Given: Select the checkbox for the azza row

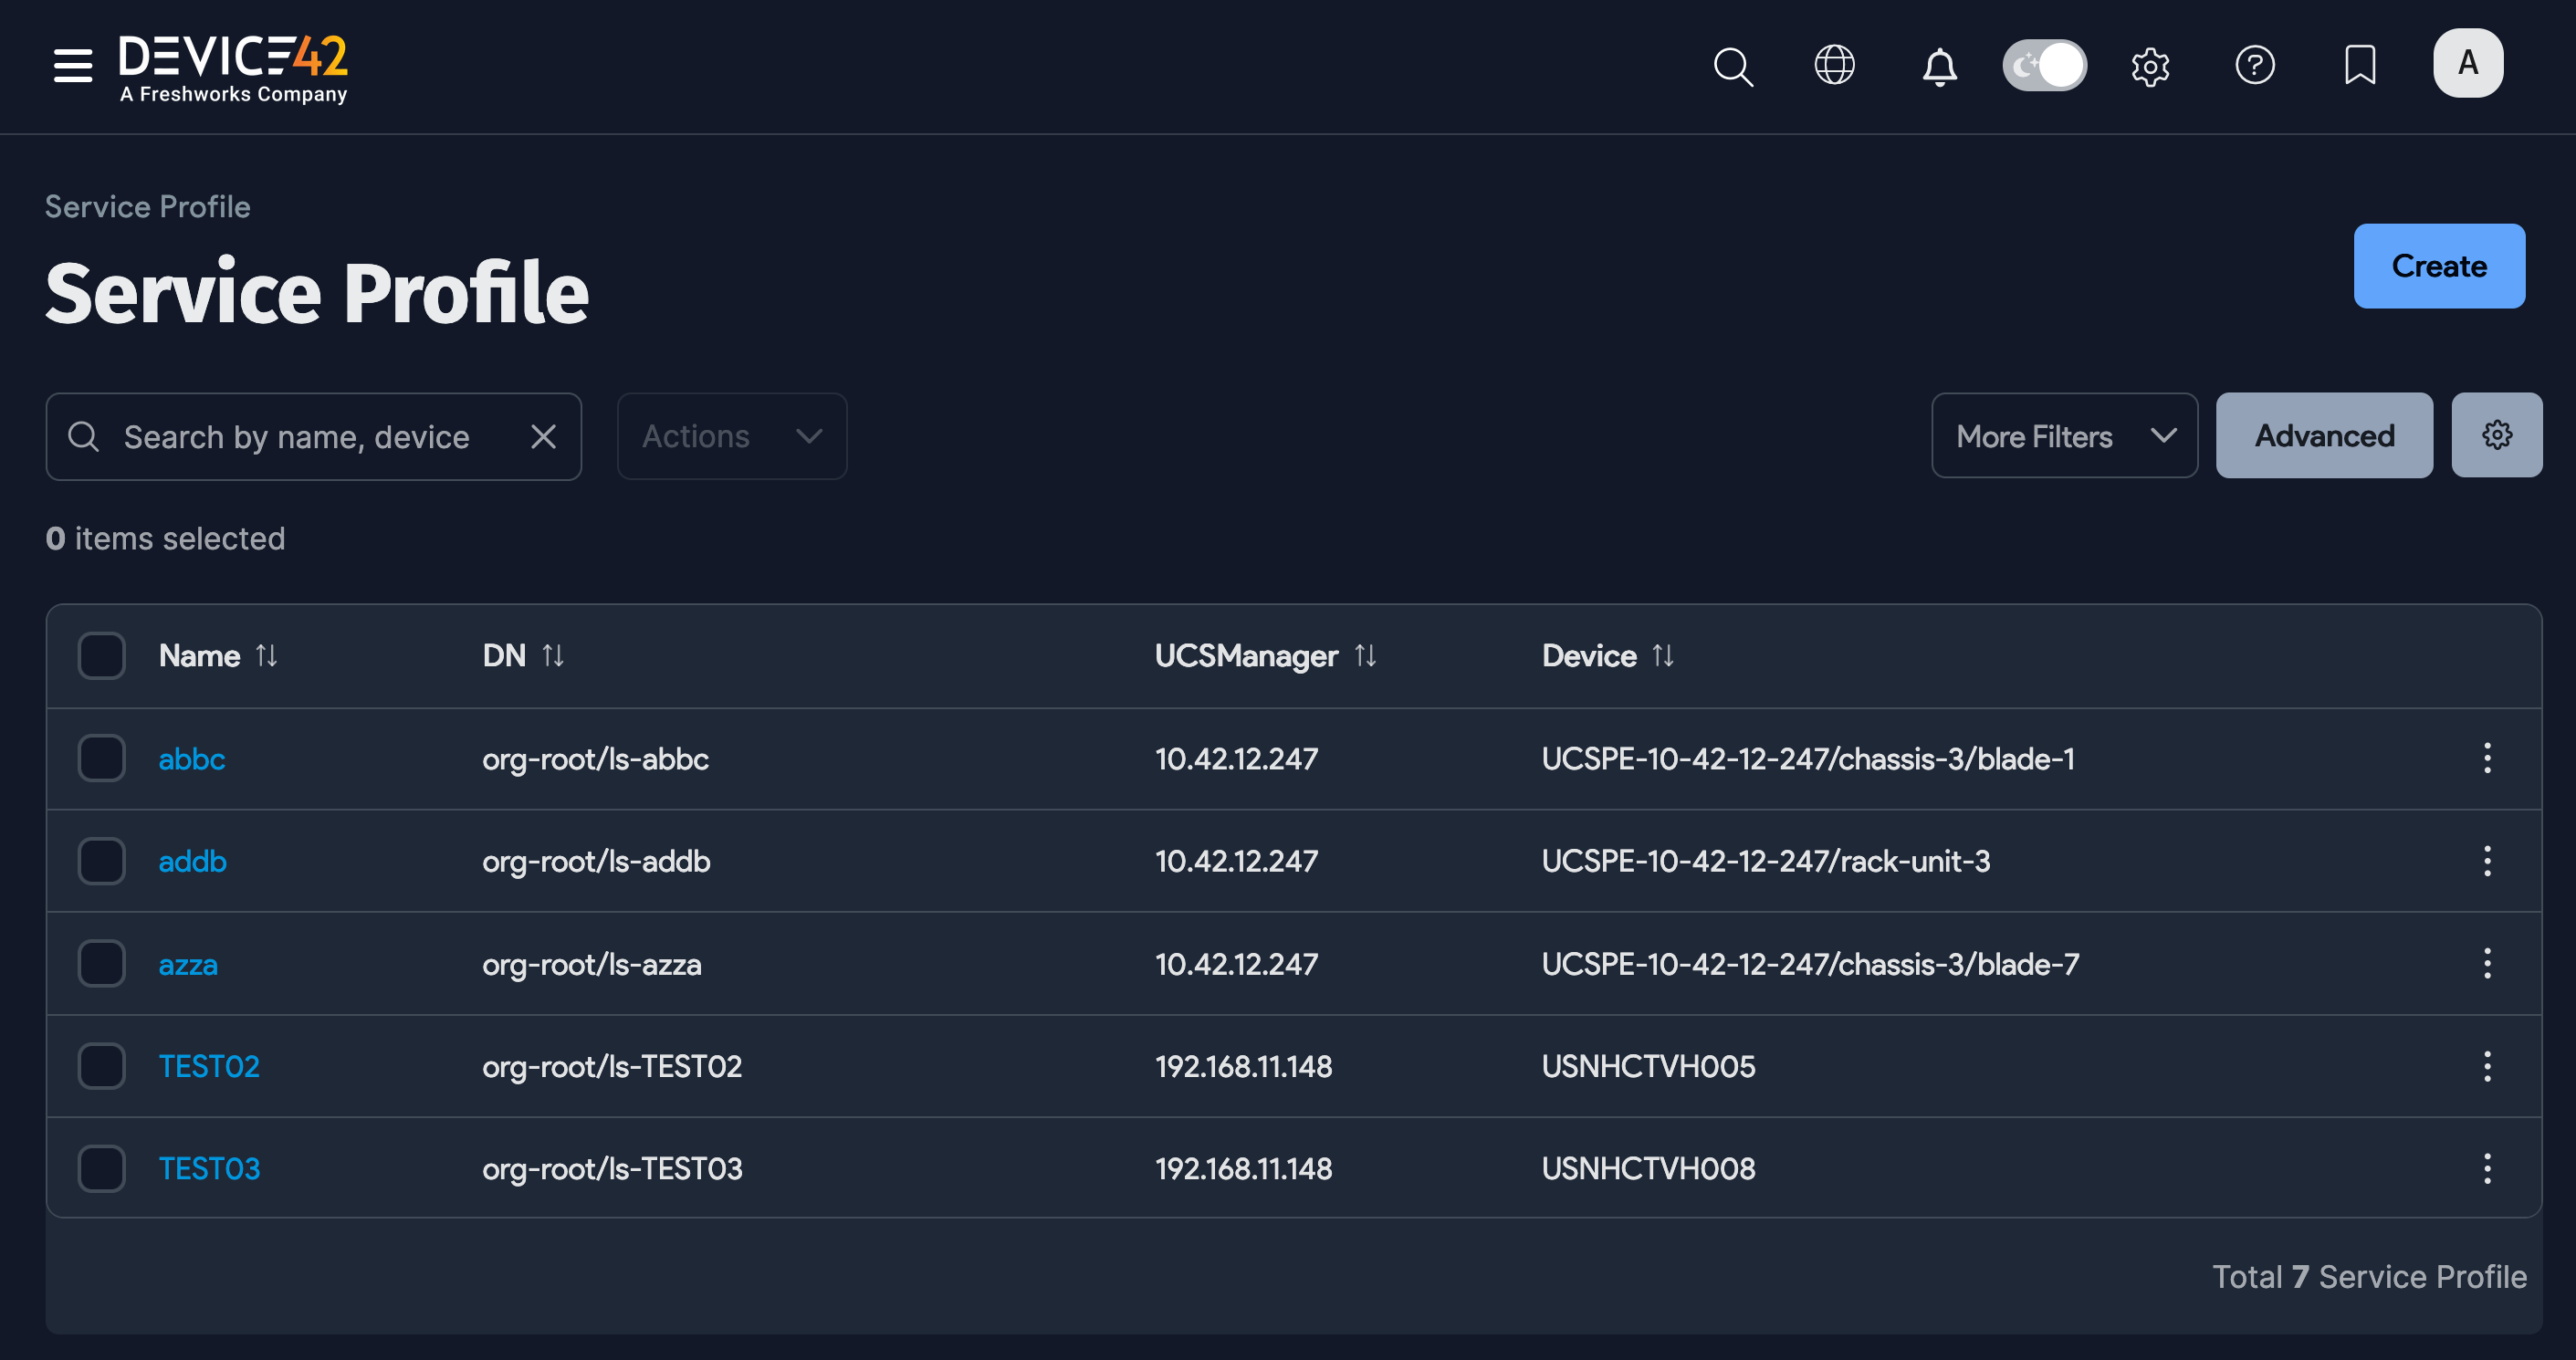Looking at the screenshot, I should (x=101, y=963).
